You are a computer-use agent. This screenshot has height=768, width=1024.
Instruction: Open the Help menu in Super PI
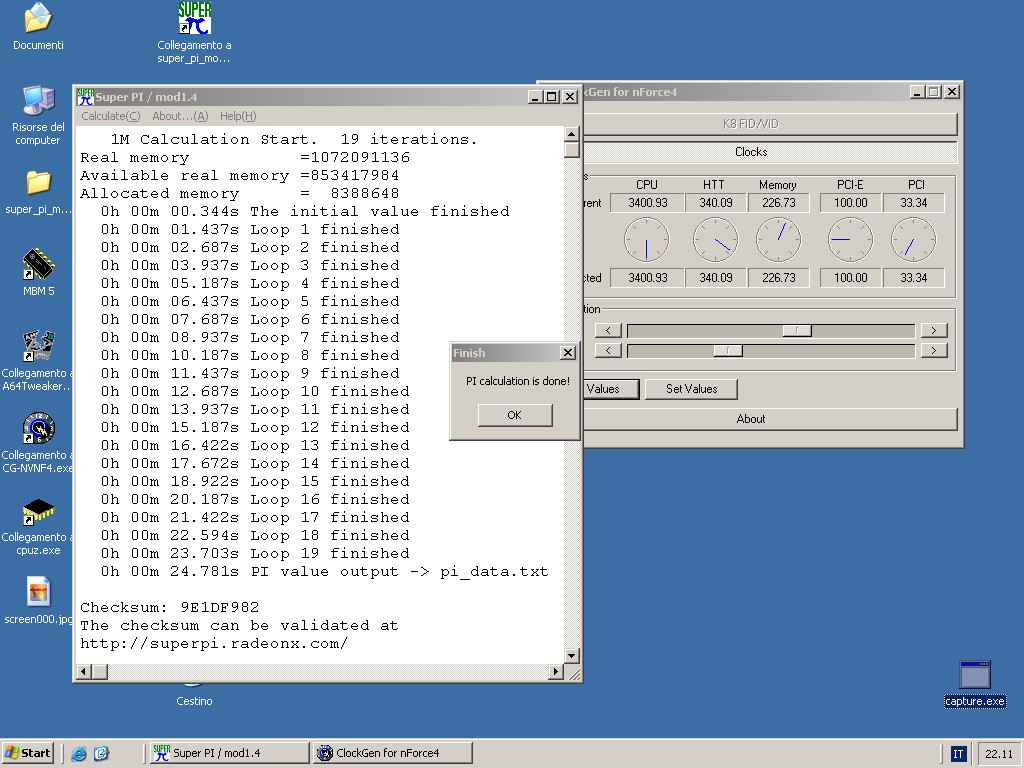tap(238, 116)
